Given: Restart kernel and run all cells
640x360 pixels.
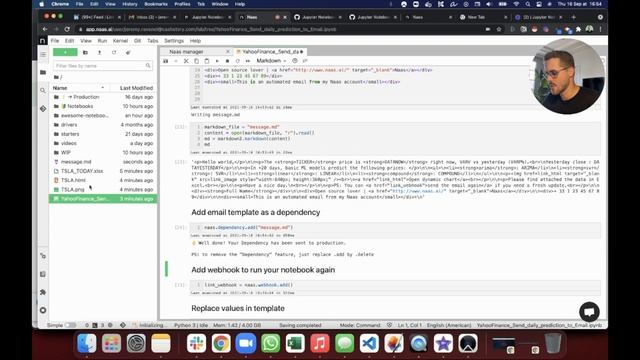Looking at the screenshot, I should pos(248,61).
